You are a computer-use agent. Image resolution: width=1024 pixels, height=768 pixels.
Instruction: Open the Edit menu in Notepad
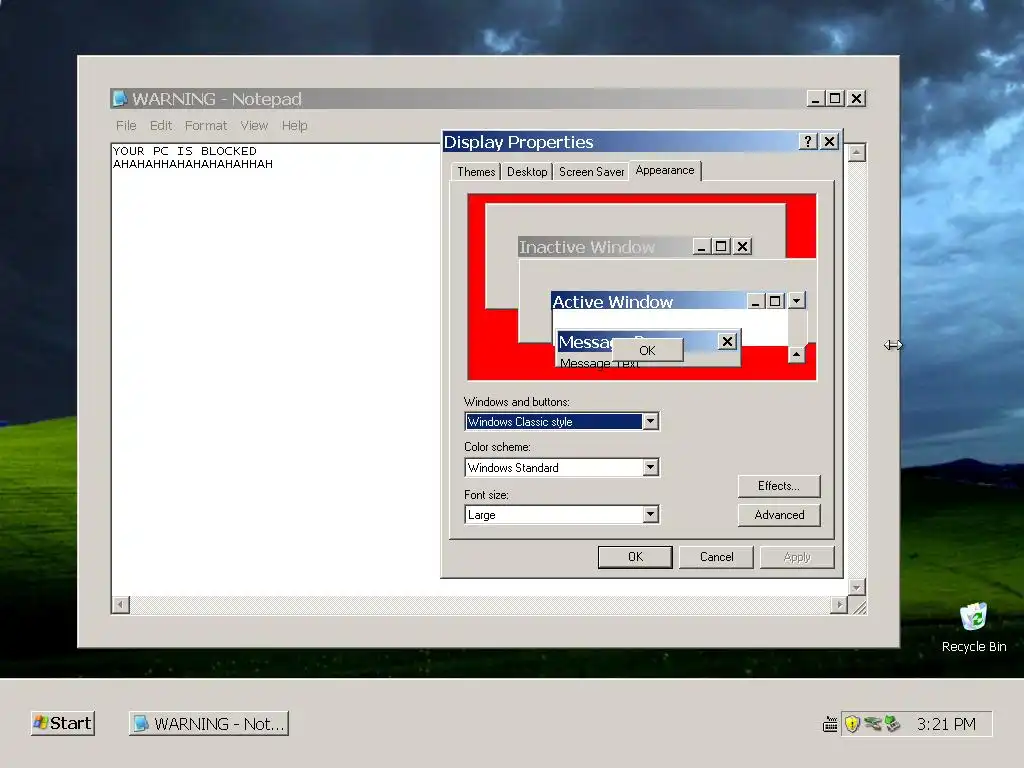tap(161, 125)
